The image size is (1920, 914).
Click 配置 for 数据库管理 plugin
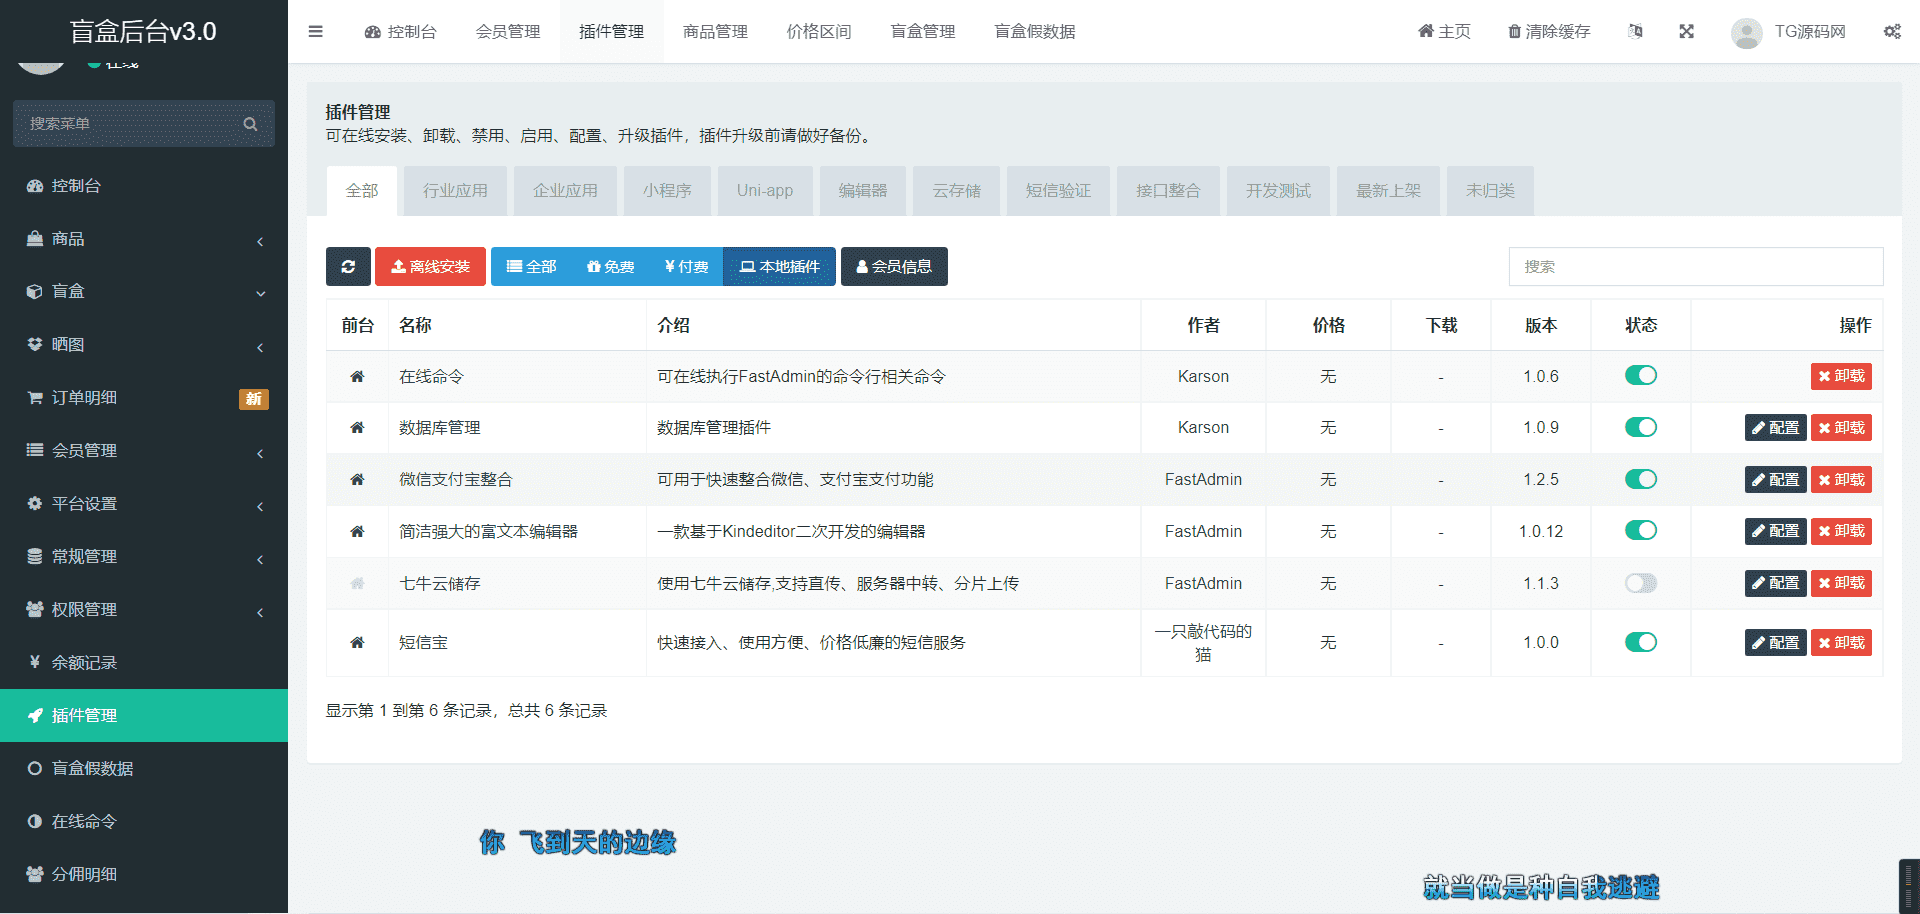(1775, 428)
